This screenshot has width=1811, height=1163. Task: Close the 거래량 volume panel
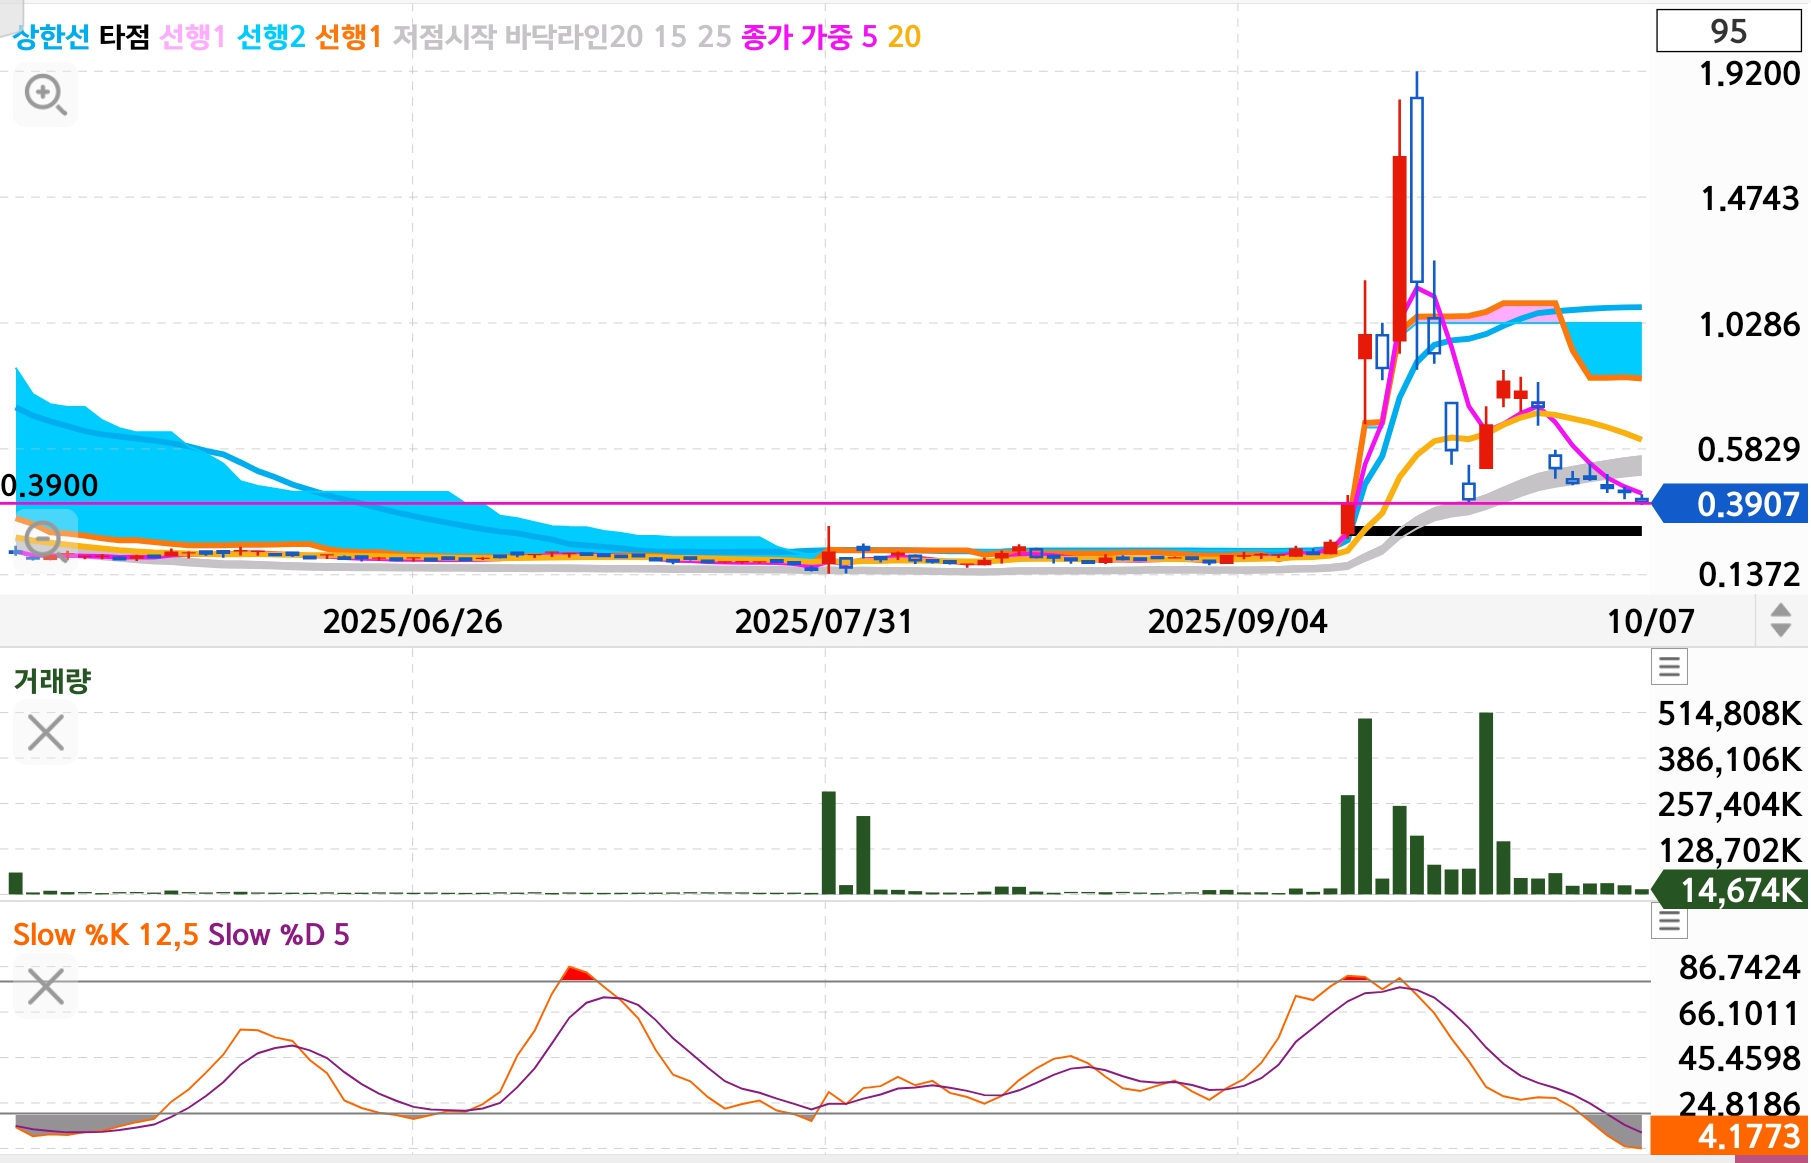click(x=45, y=733)
